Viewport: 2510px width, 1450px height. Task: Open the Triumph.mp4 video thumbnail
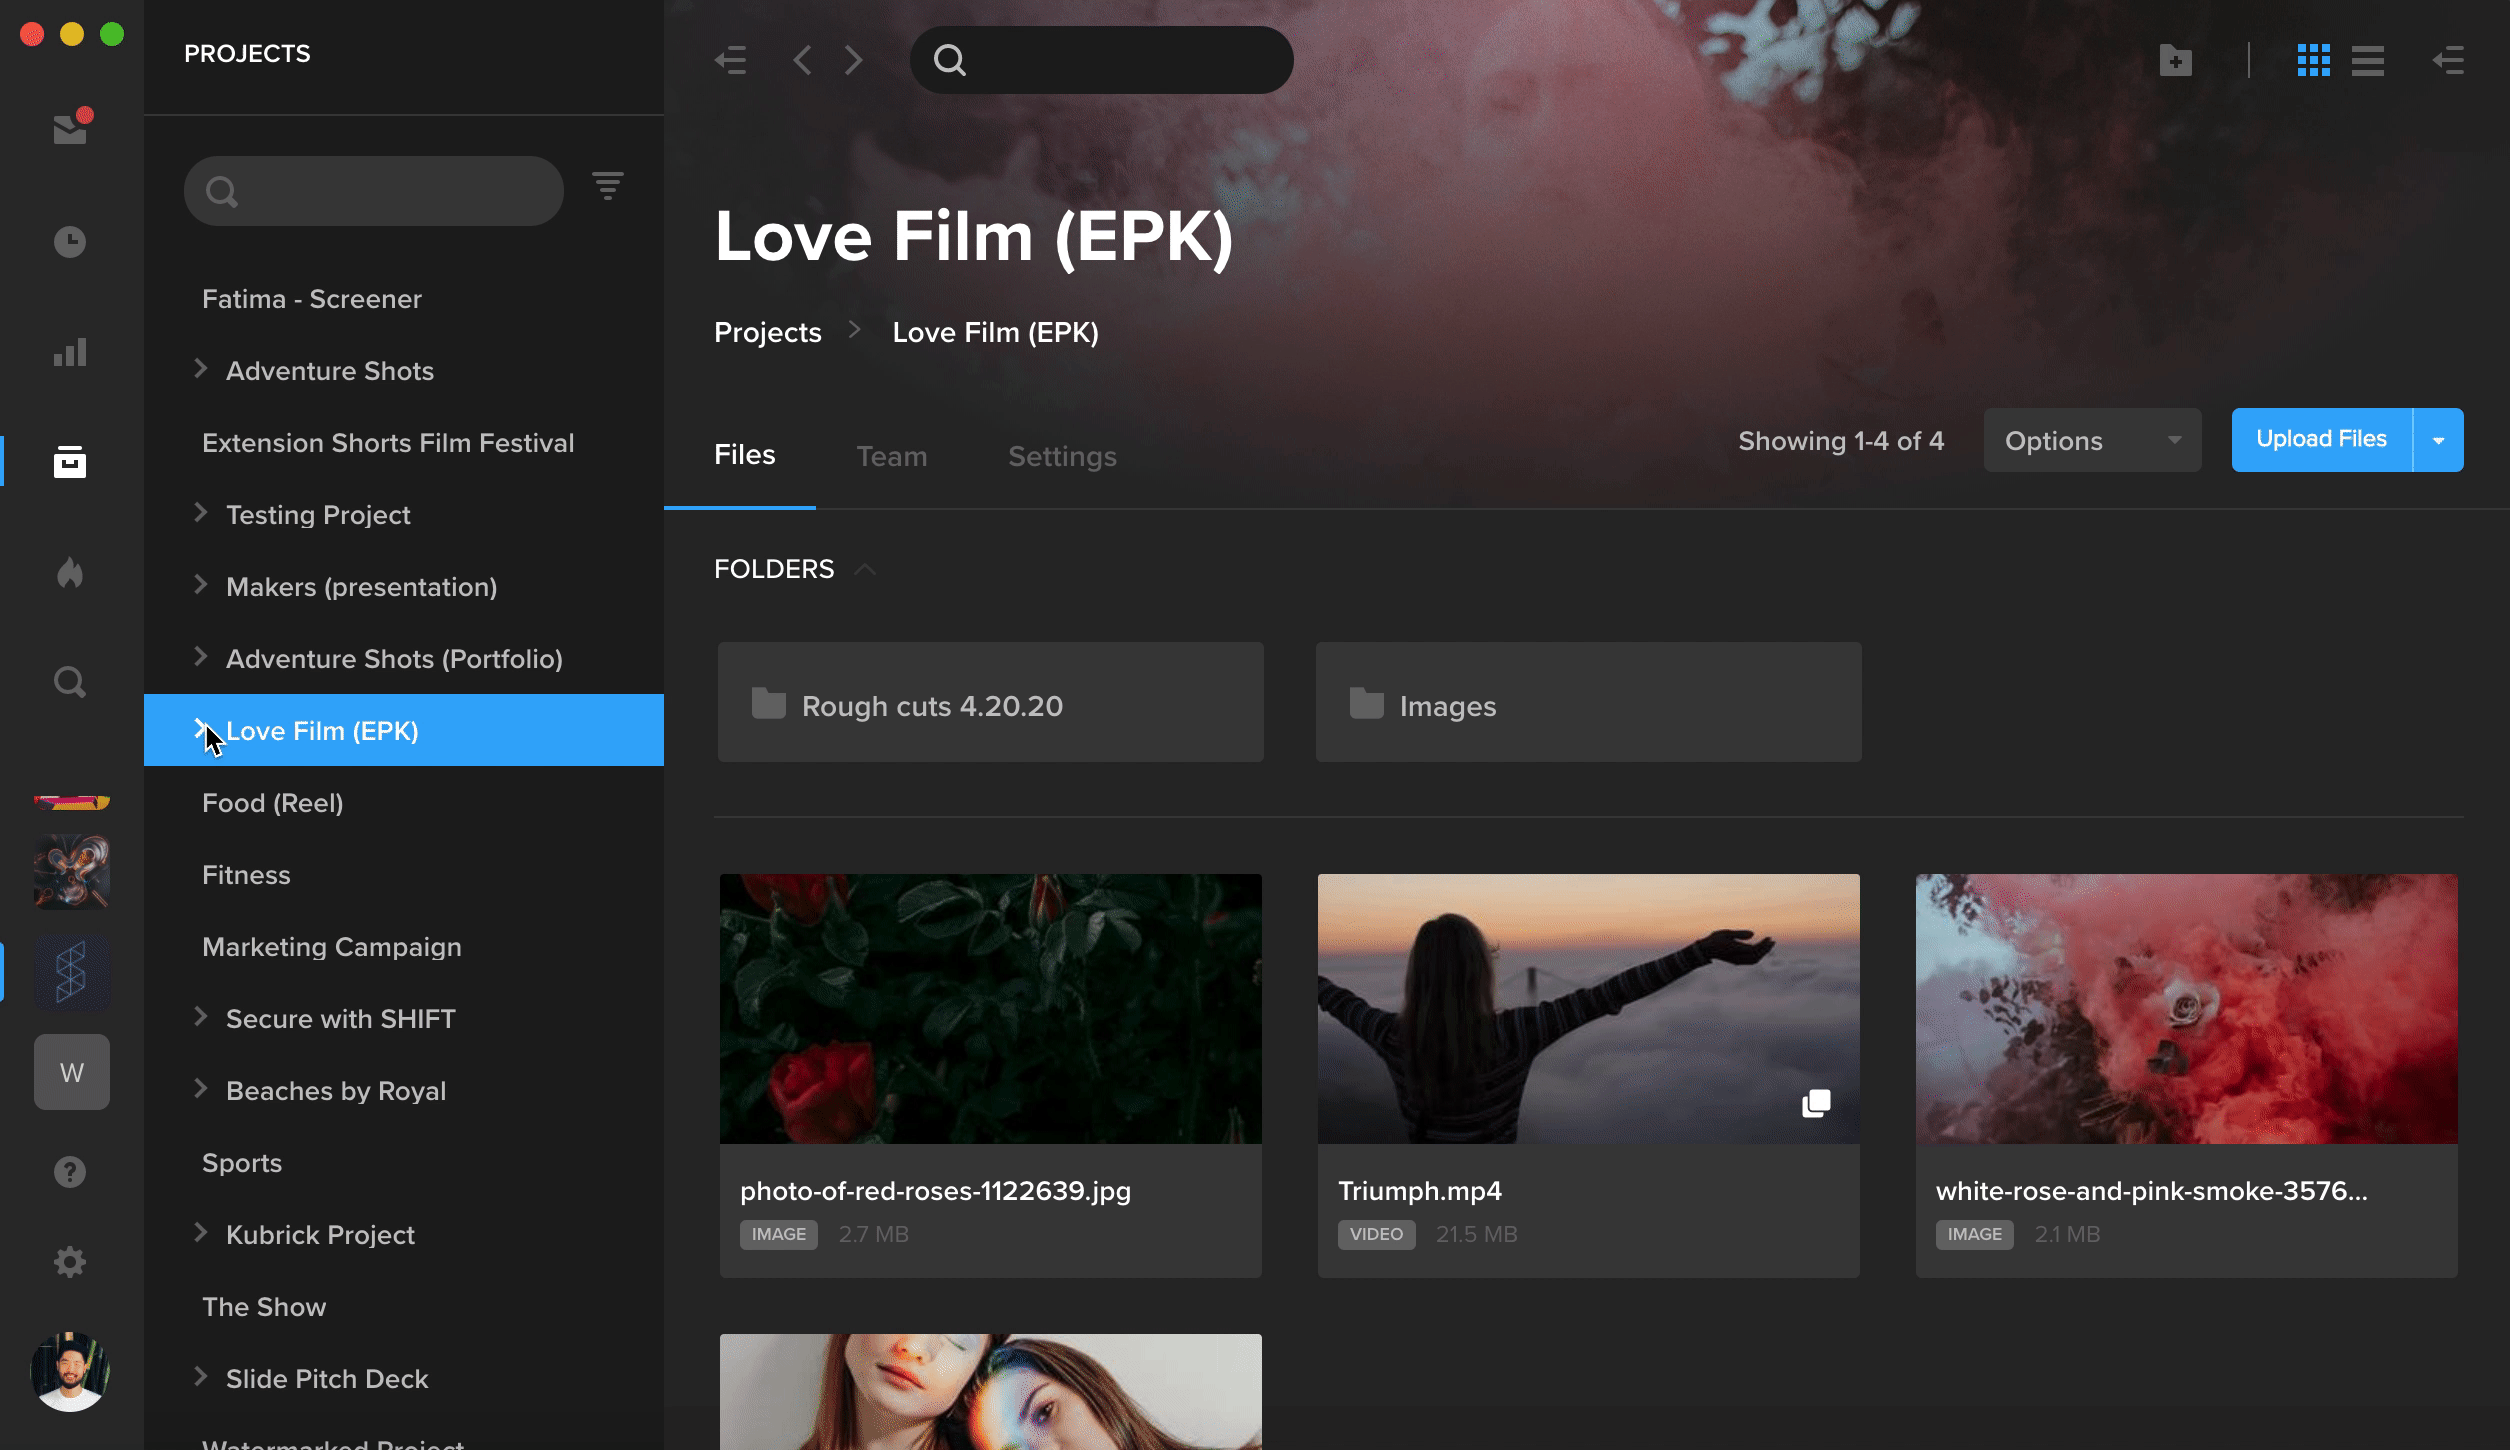1588,1009
